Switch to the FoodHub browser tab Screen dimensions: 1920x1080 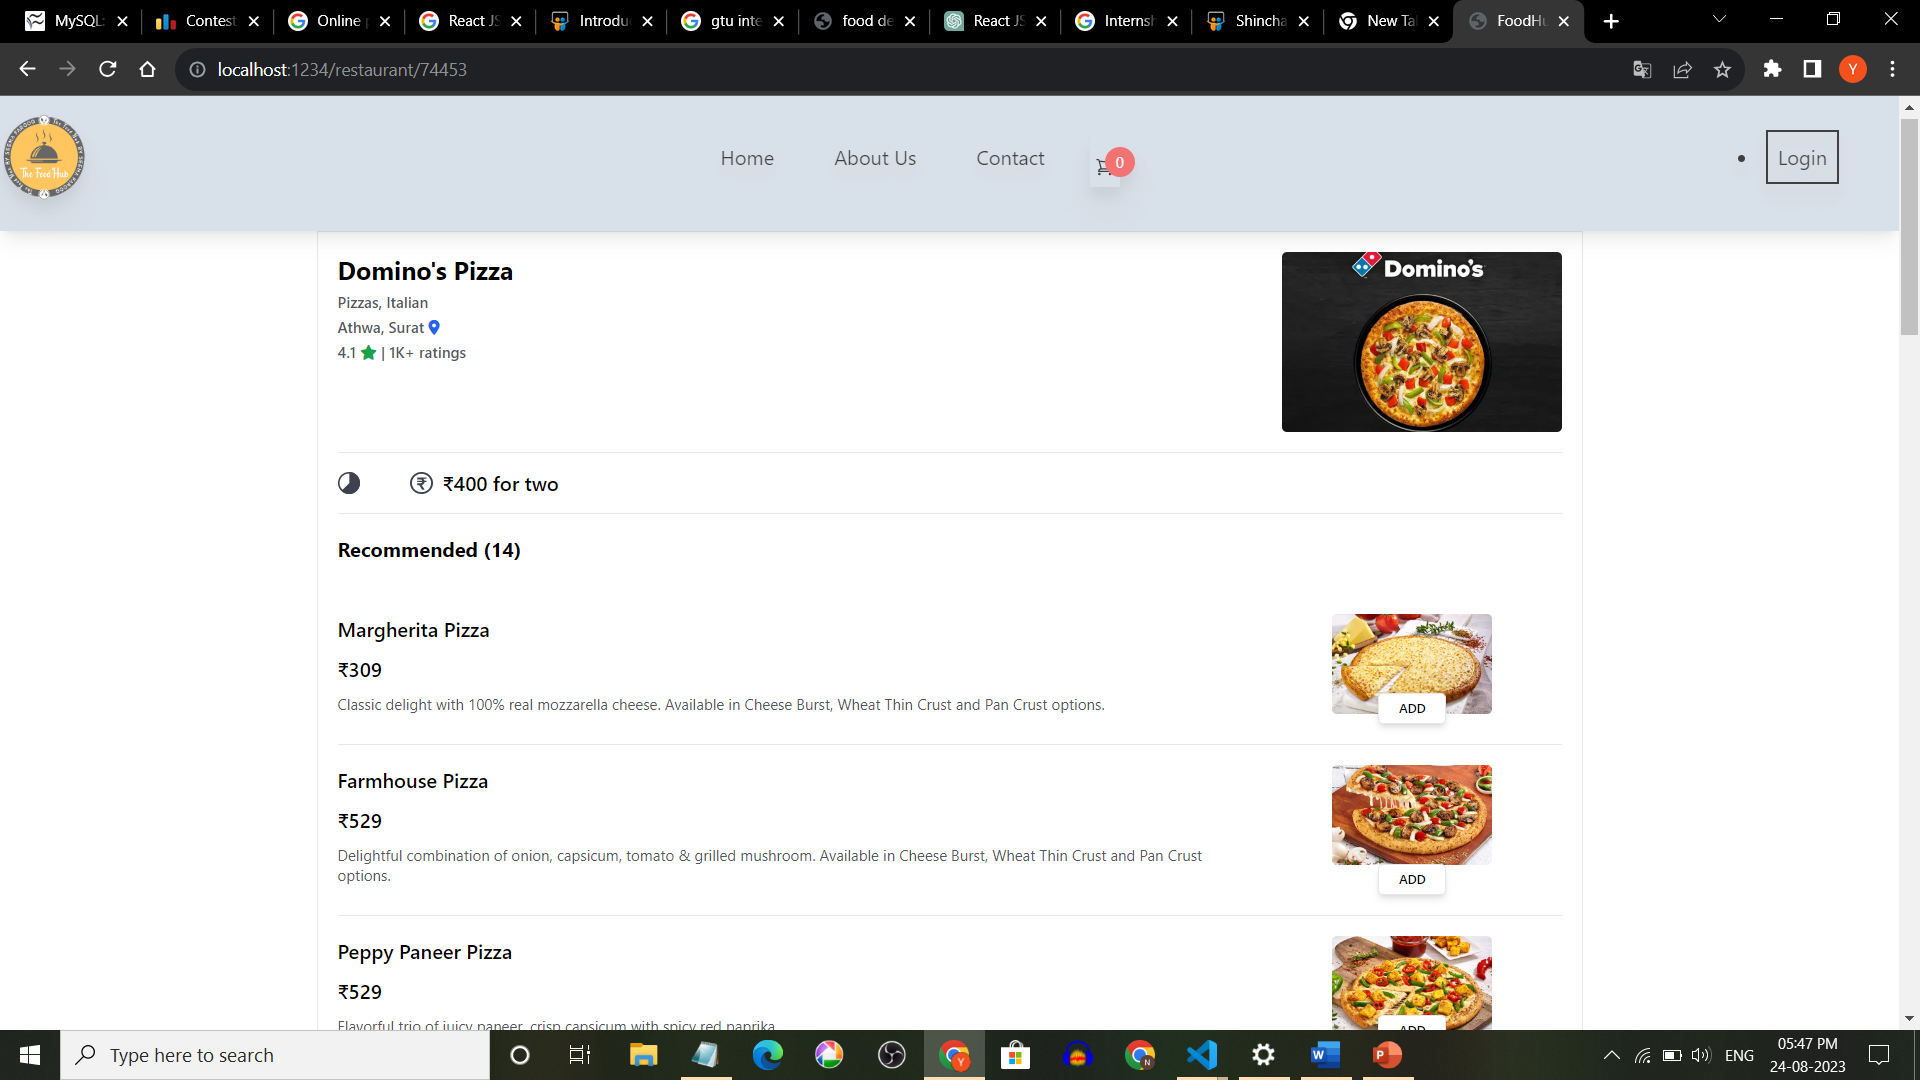(x=1516, y=20)
